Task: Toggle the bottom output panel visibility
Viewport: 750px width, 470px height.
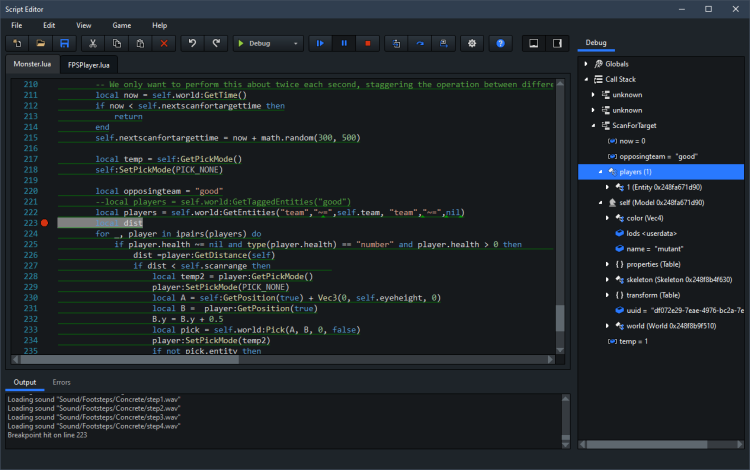Action: (x=534, y=44)
